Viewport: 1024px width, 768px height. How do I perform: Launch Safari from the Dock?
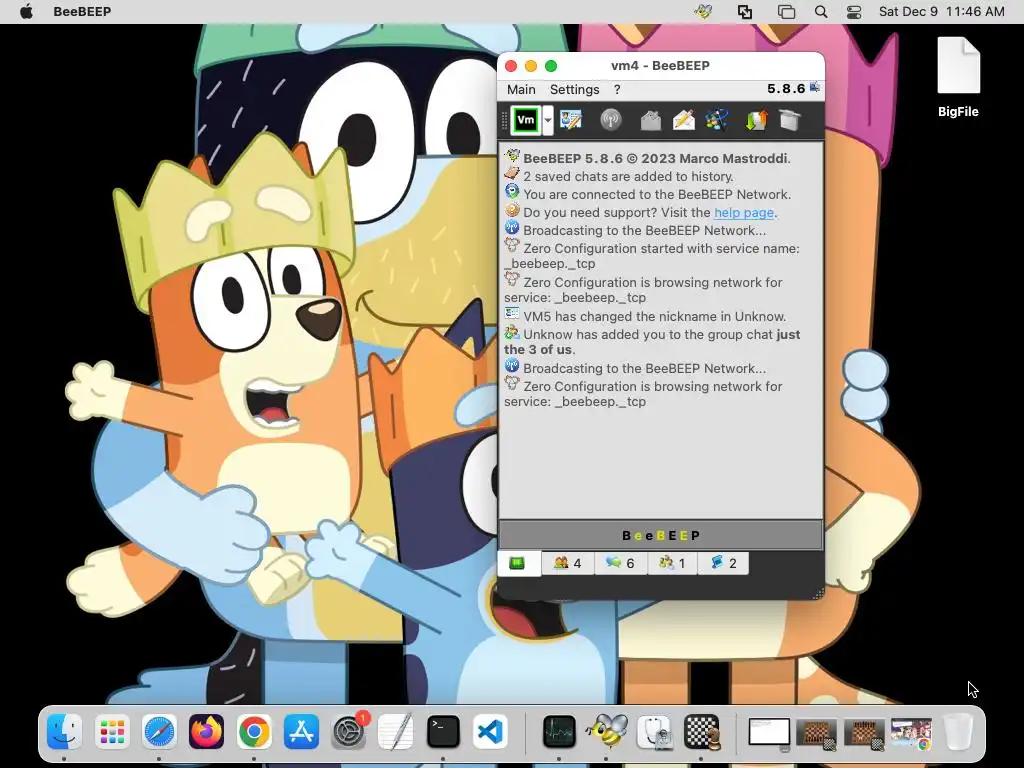[159, 731]
